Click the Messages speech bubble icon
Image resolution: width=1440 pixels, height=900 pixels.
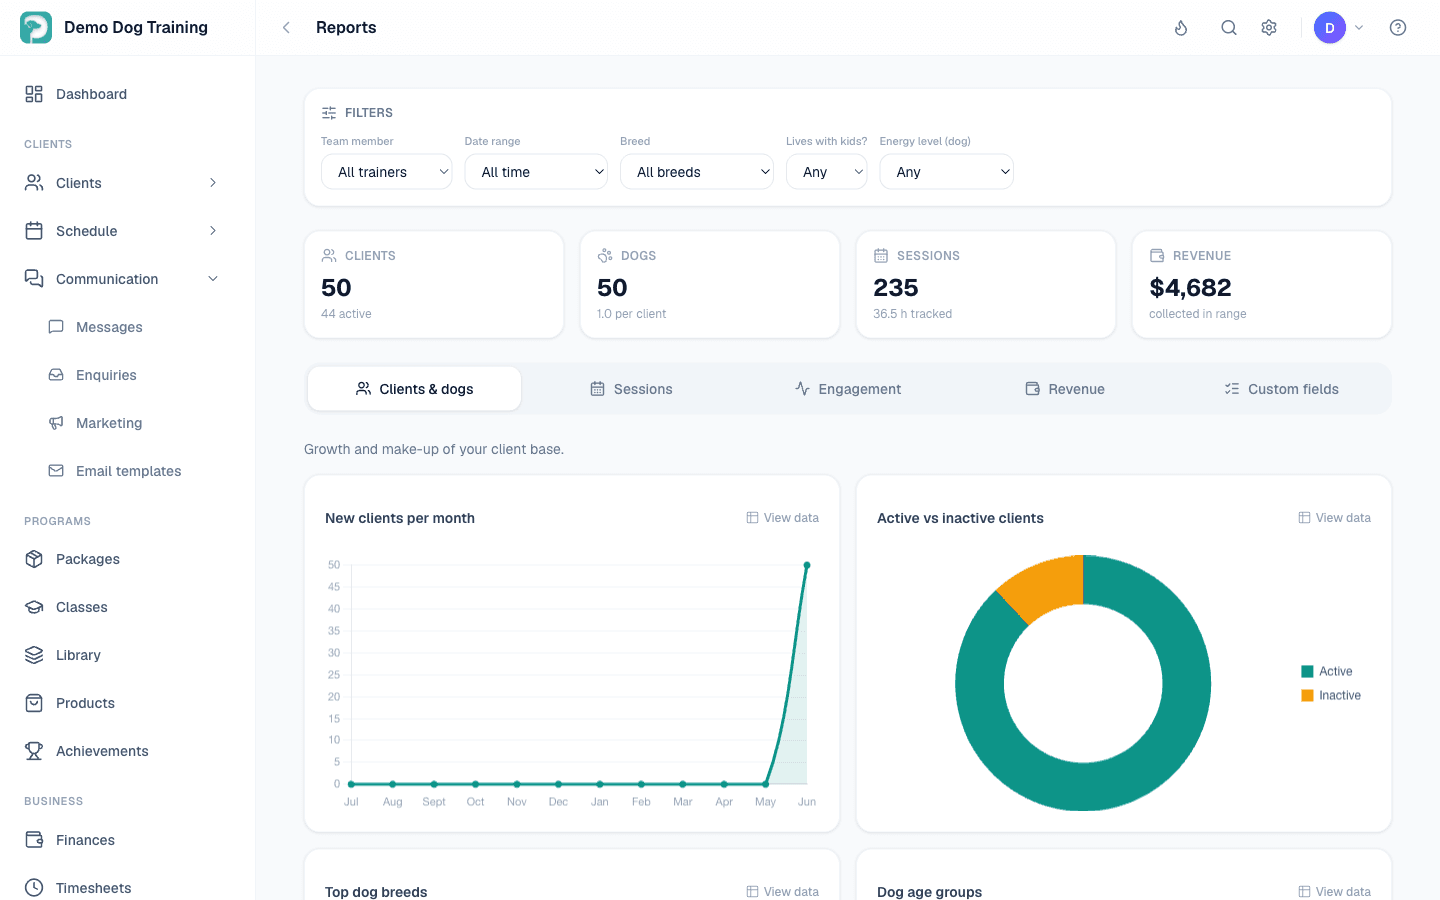[x=56, y=327]
